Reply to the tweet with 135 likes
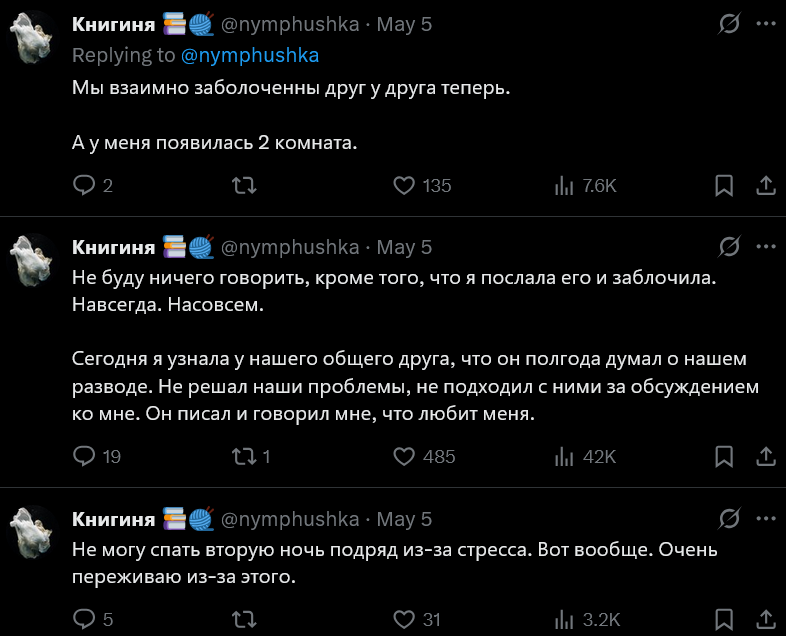786x636 pixels. [85, 185]
